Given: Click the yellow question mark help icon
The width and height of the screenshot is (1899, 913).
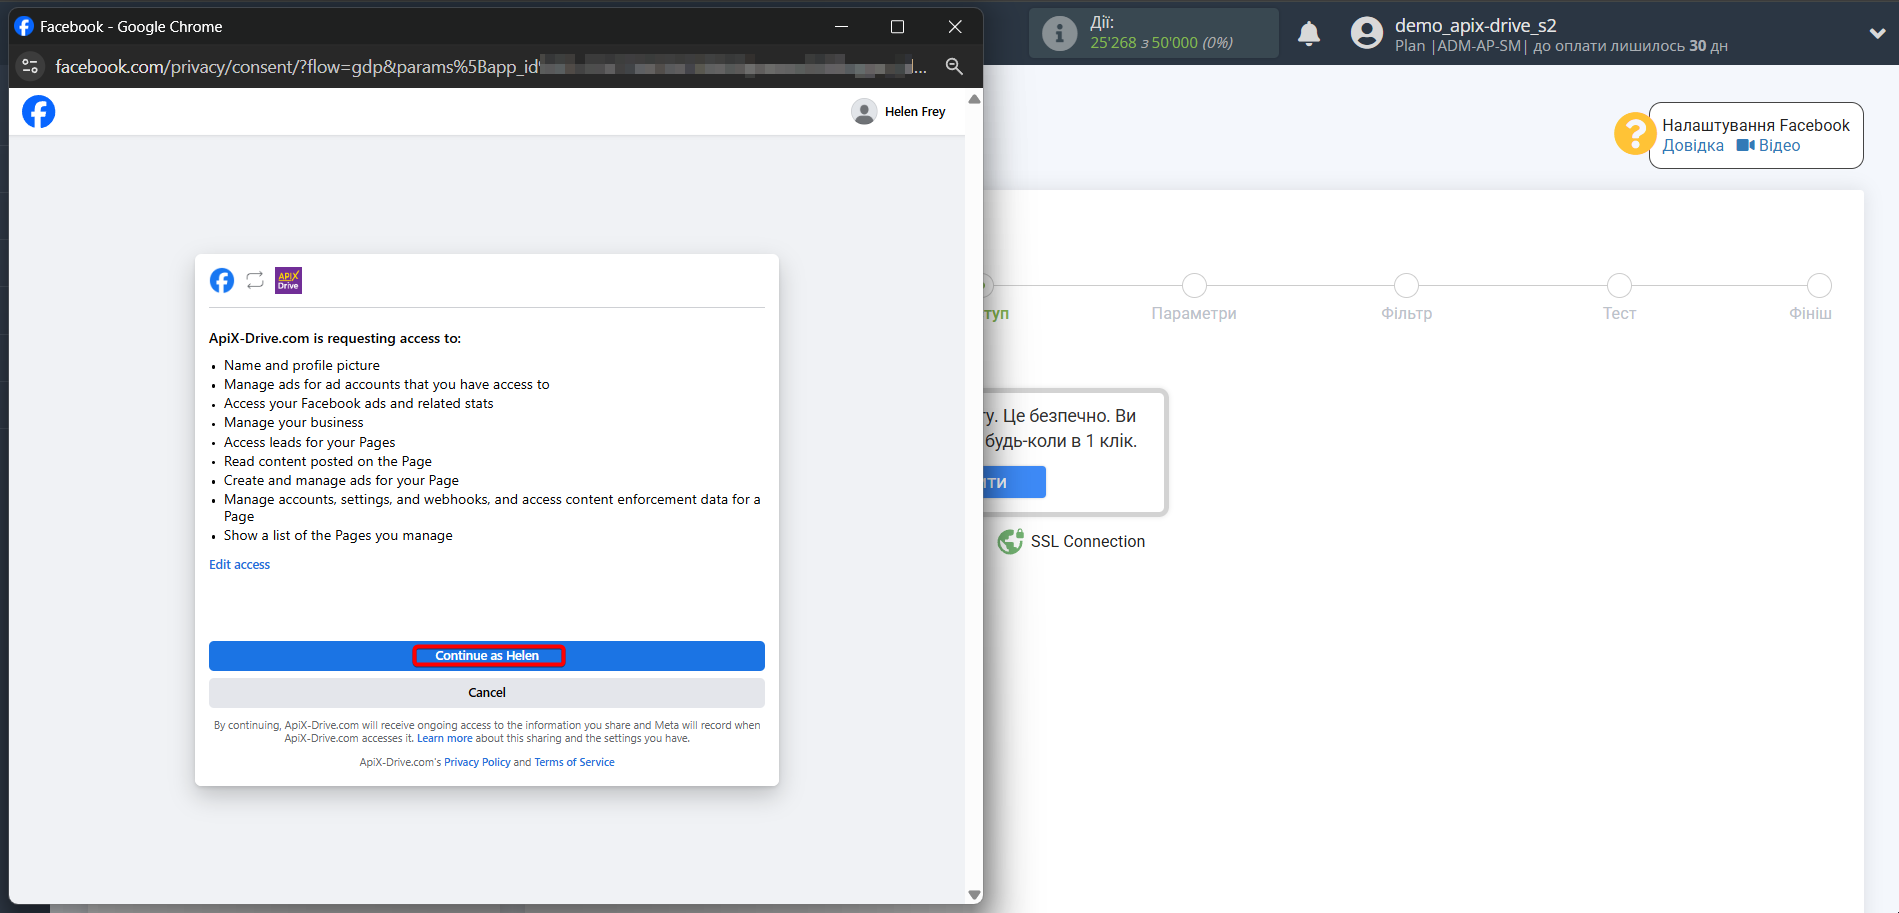Looking at the screenshot, I should click(x=1635, y=134).
